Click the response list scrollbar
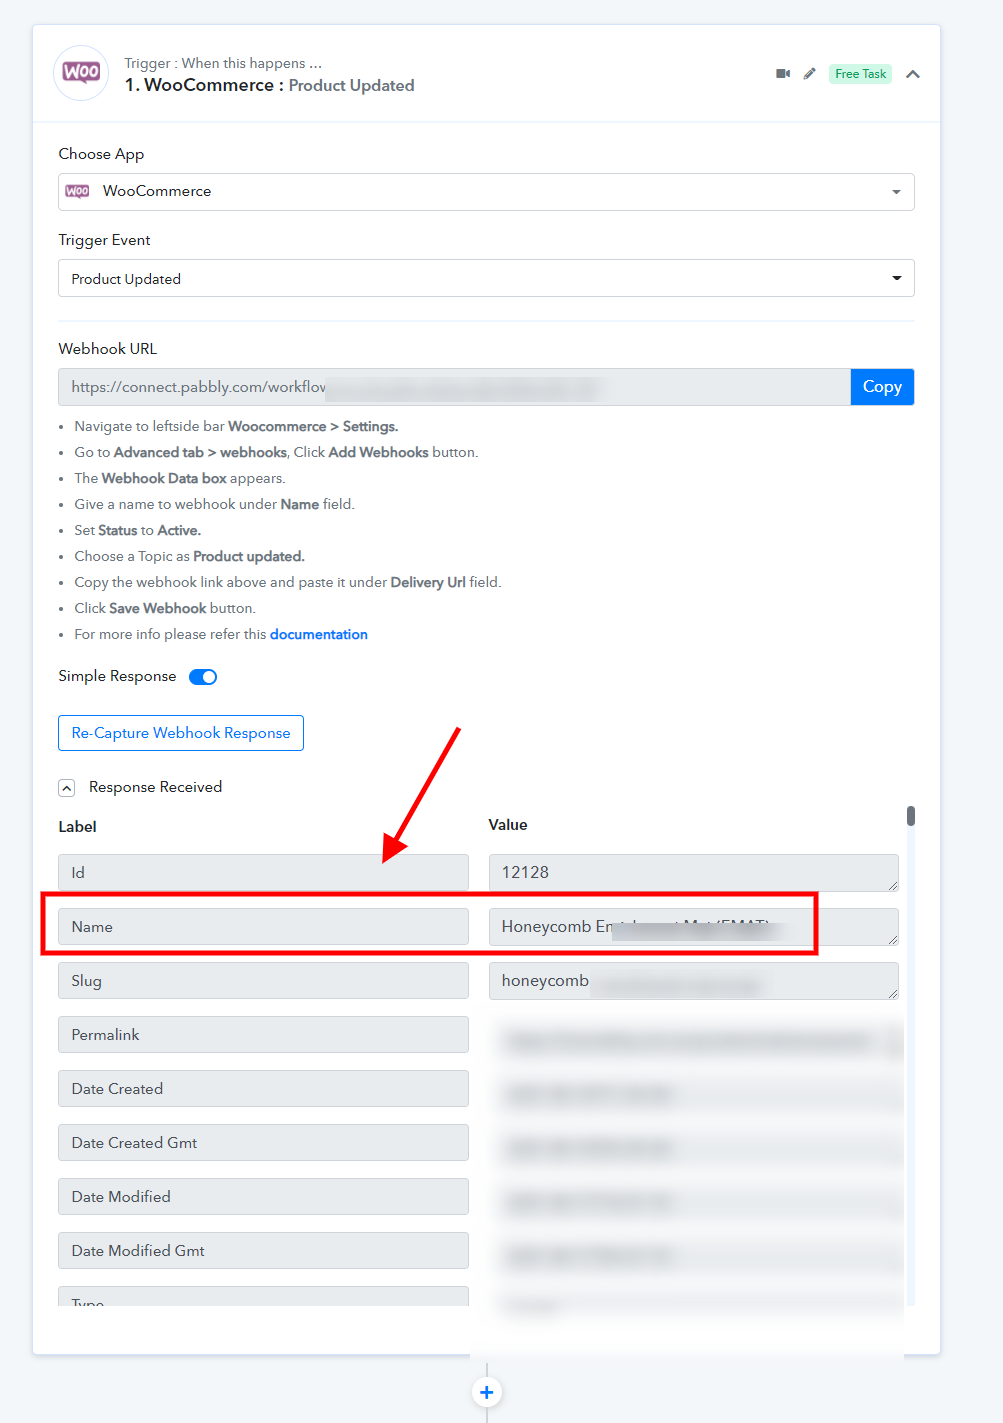The width and height of the screenshot is (1003, 1423). pos(911,816)
